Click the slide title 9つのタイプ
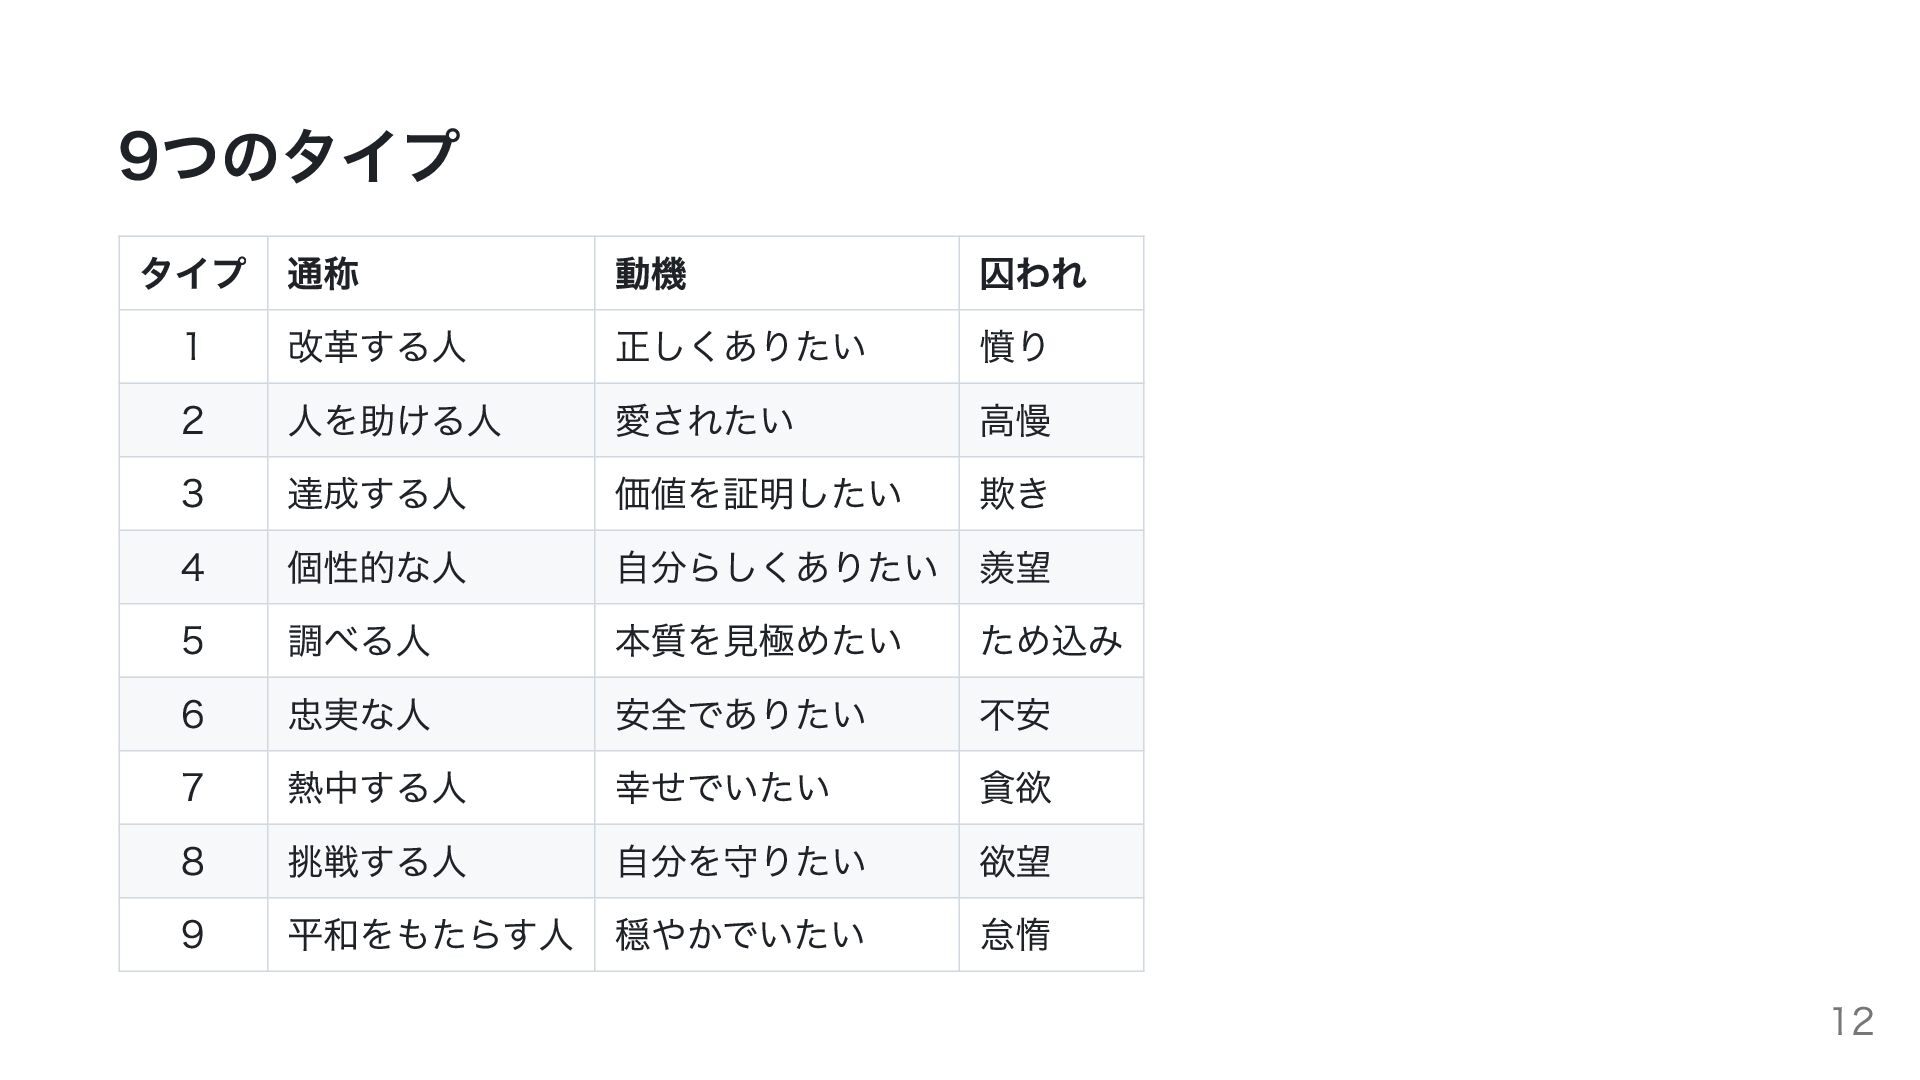The image size is (1920, 1080). coord(288,157)
